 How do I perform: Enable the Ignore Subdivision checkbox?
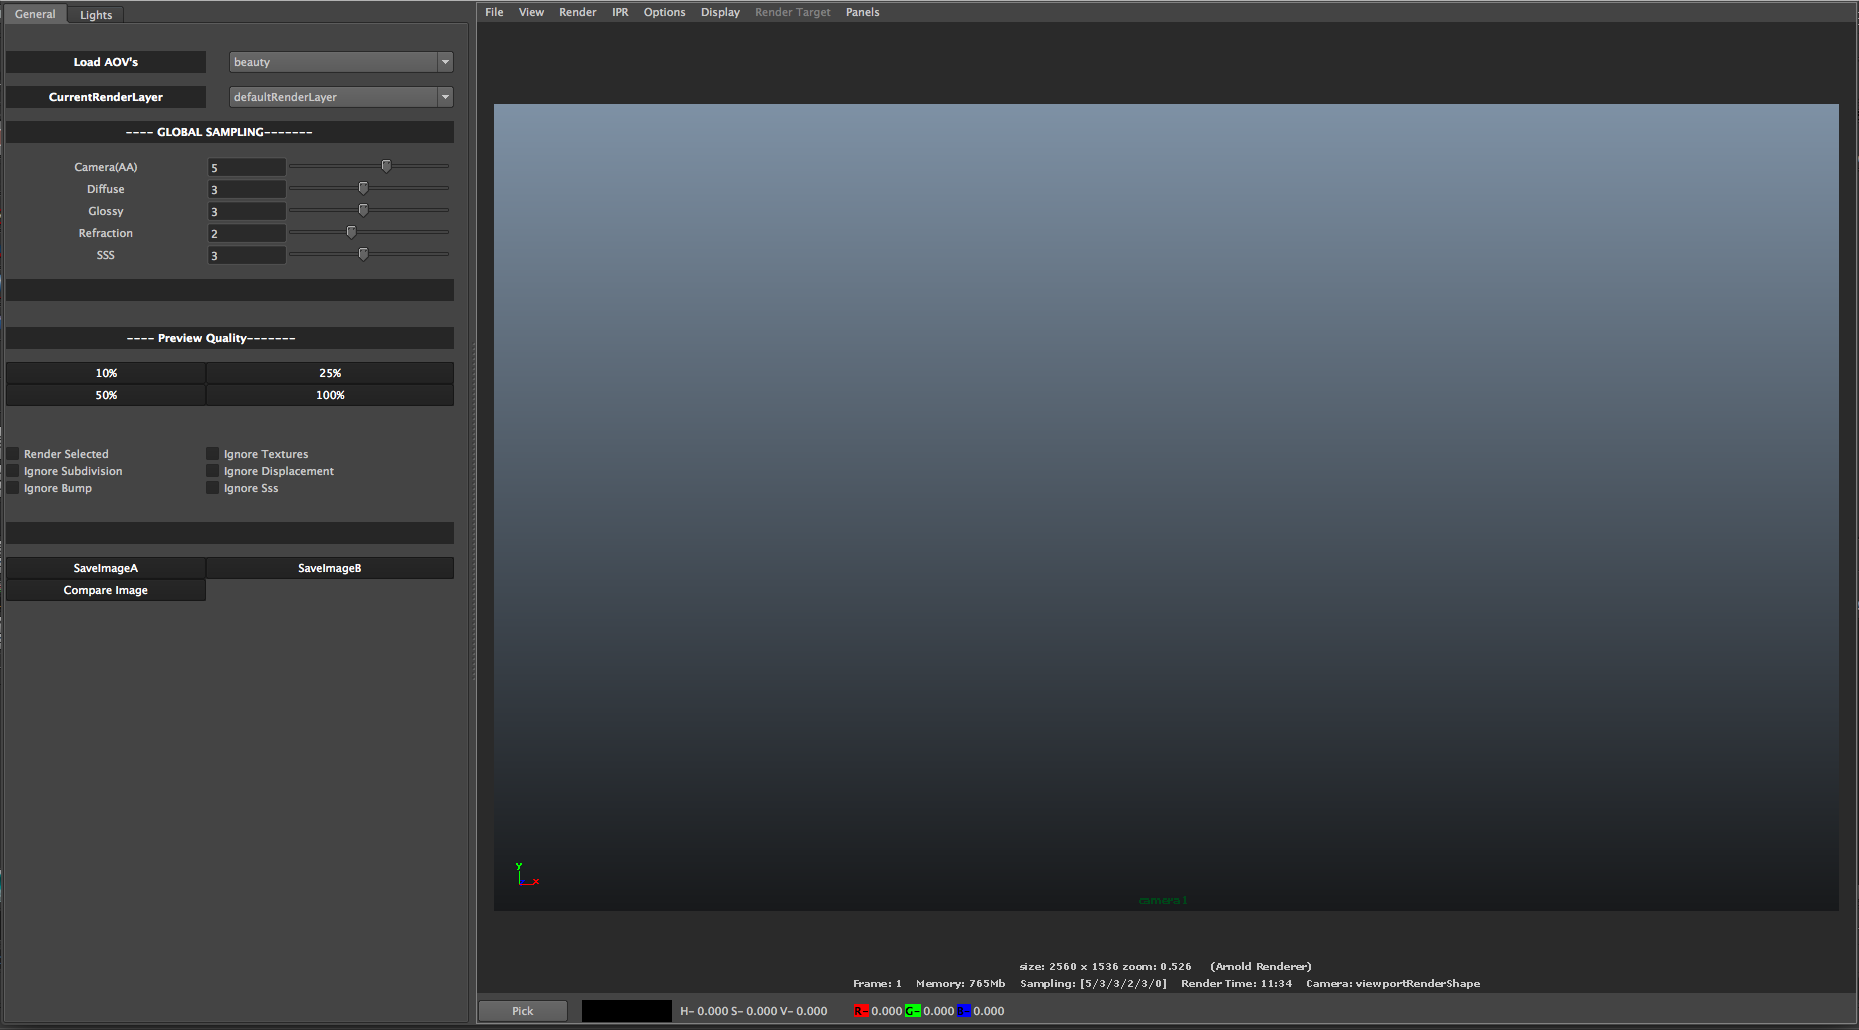coord(13,471)
